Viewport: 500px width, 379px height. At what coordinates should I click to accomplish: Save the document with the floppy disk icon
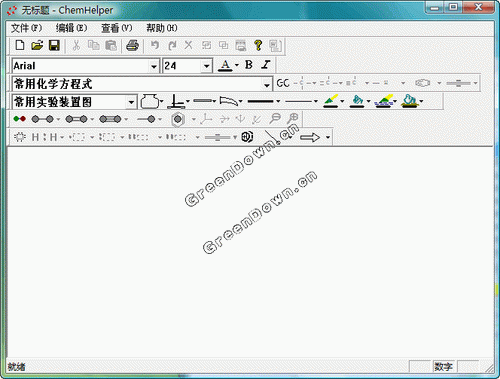pos(54,45)
